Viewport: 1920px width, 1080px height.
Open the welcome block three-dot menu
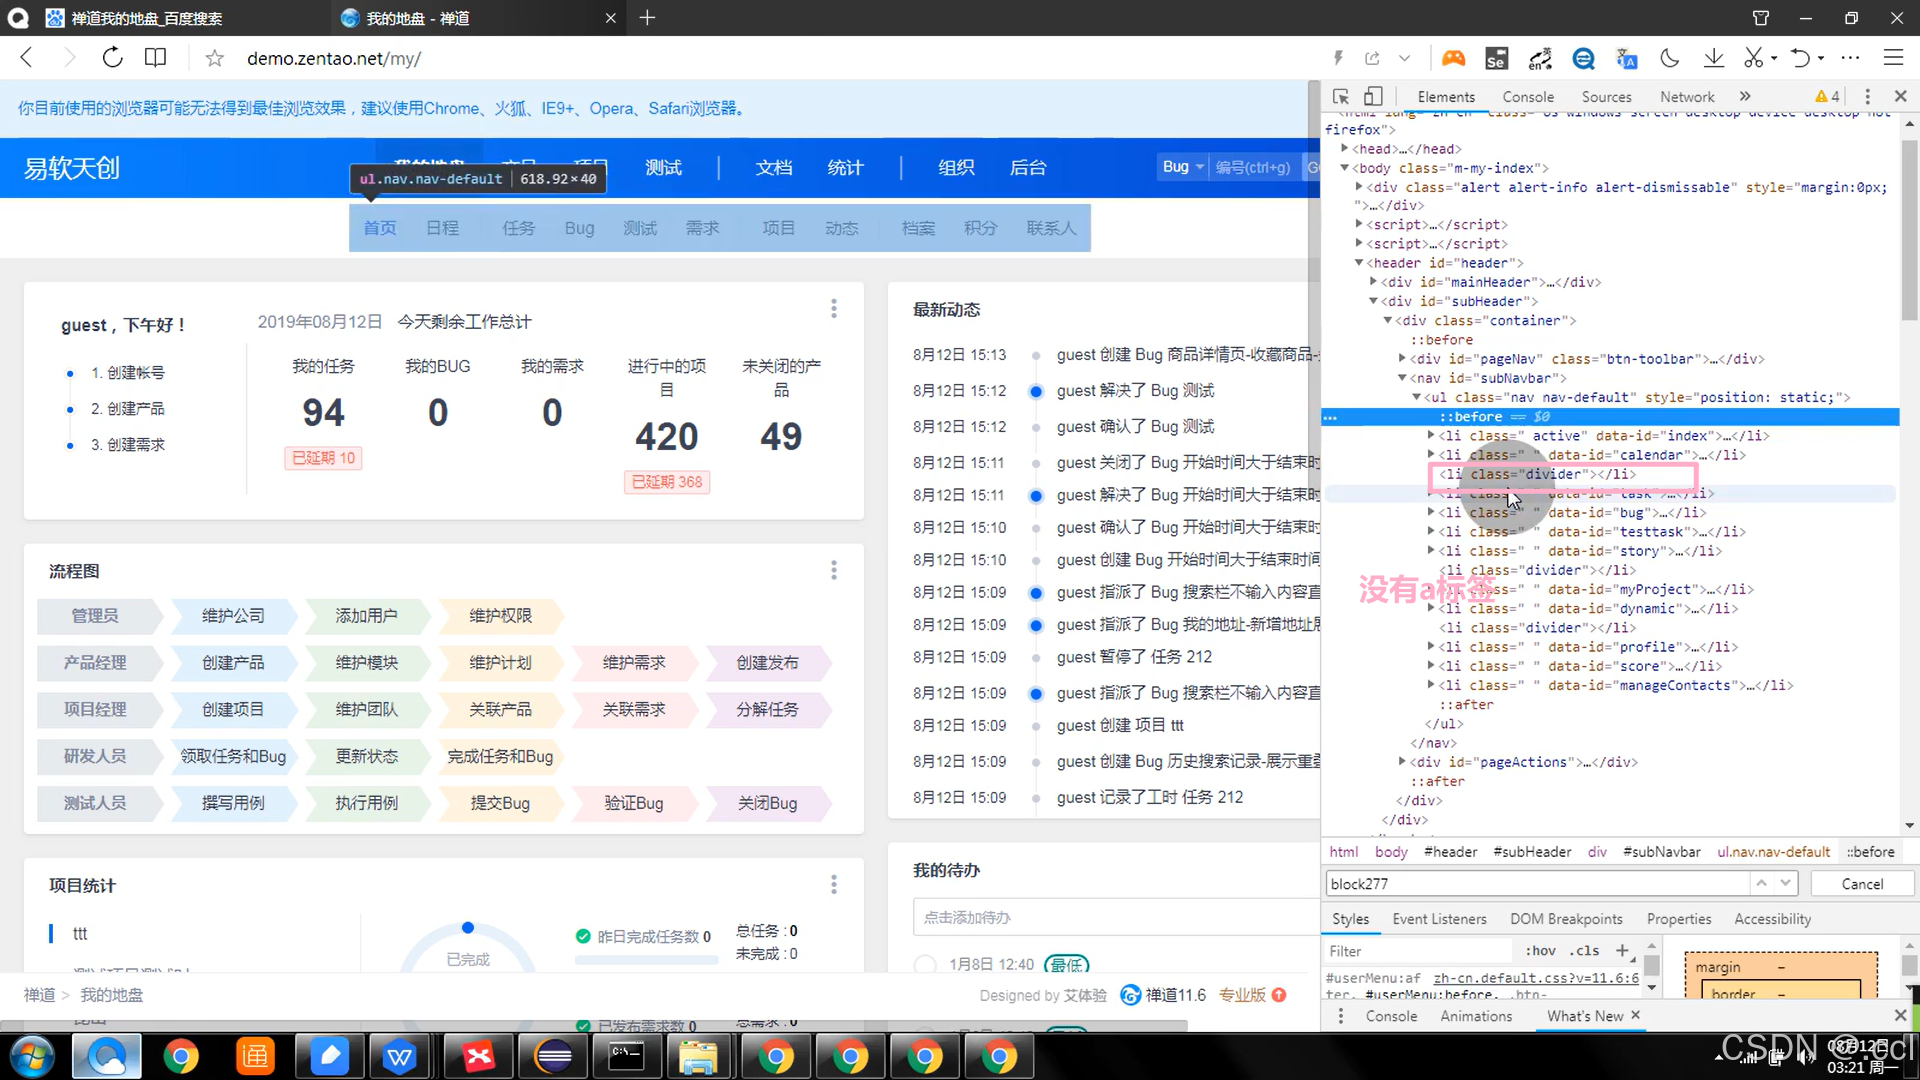pyautogui.click(x=833, y=309)
